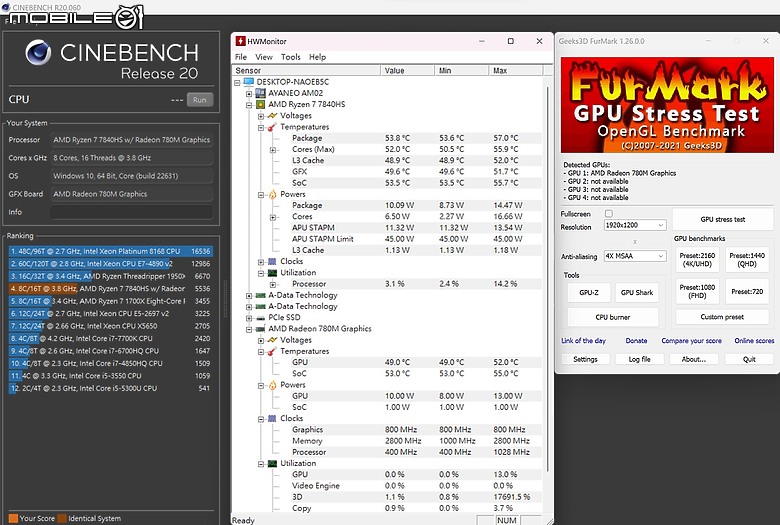Screen dimensions: 780x525
Task: Click the DESKTOP-NAOEB5C computer icon
Action: pos(249,82)
